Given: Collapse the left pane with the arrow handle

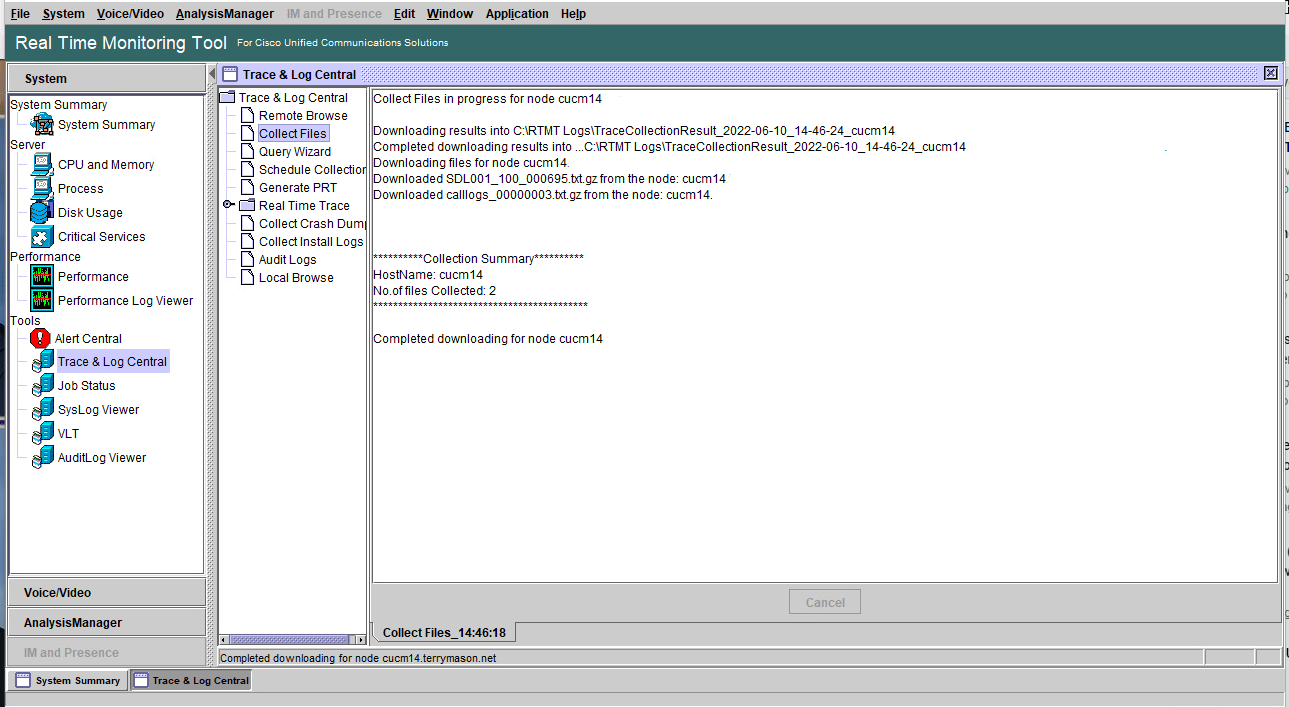Looking at the screenshot, I should coord(212,75).
